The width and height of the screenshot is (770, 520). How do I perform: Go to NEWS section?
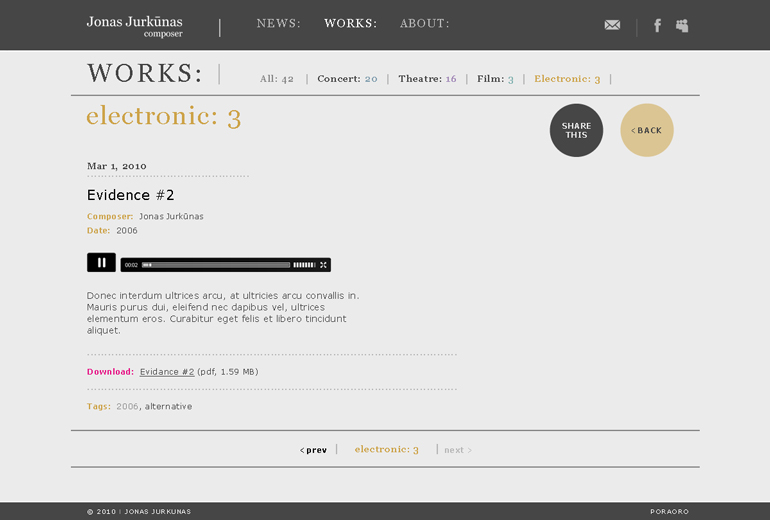[x=278, y=23]
